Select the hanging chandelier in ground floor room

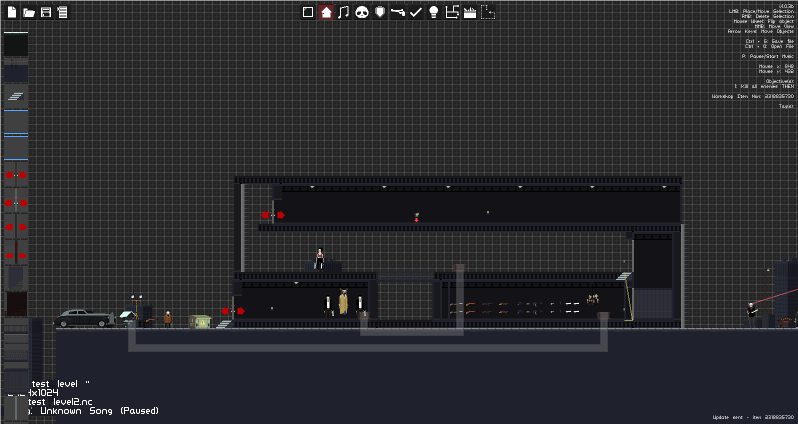(592, 298)
